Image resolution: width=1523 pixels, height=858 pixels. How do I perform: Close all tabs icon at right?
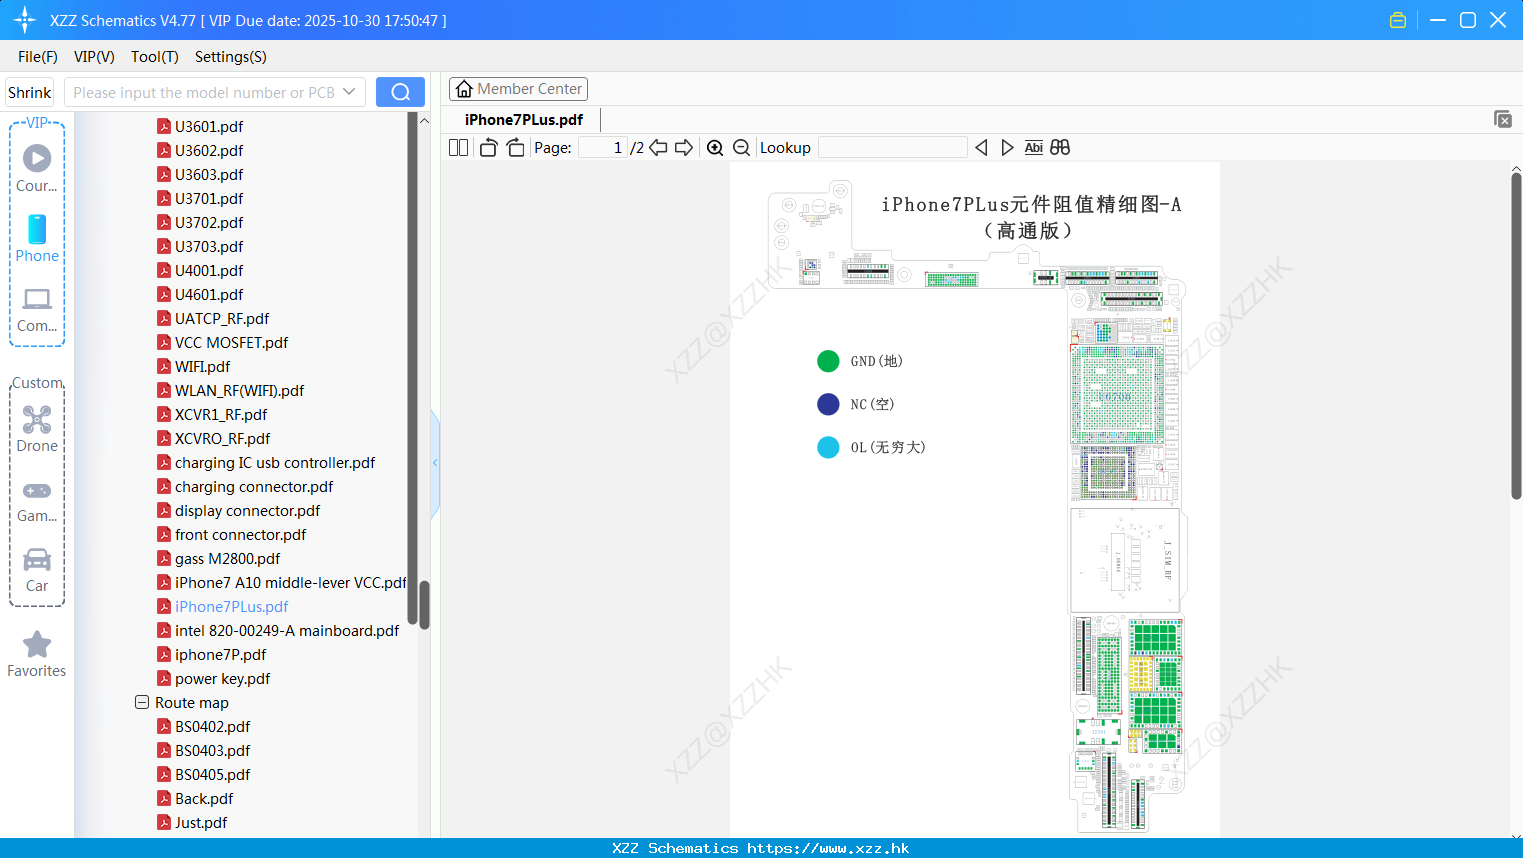point(1502,119)
